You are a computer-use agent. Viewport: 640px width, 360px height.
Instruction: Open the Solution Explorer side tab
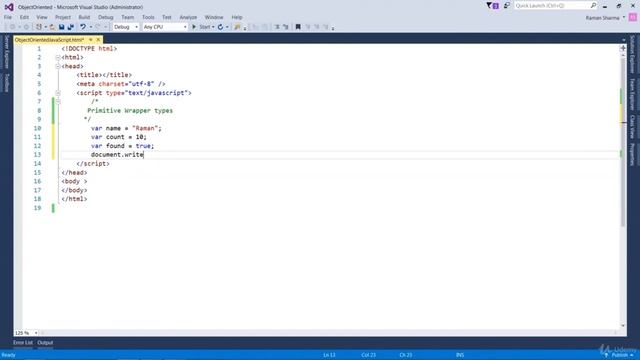tap(632, 54)
